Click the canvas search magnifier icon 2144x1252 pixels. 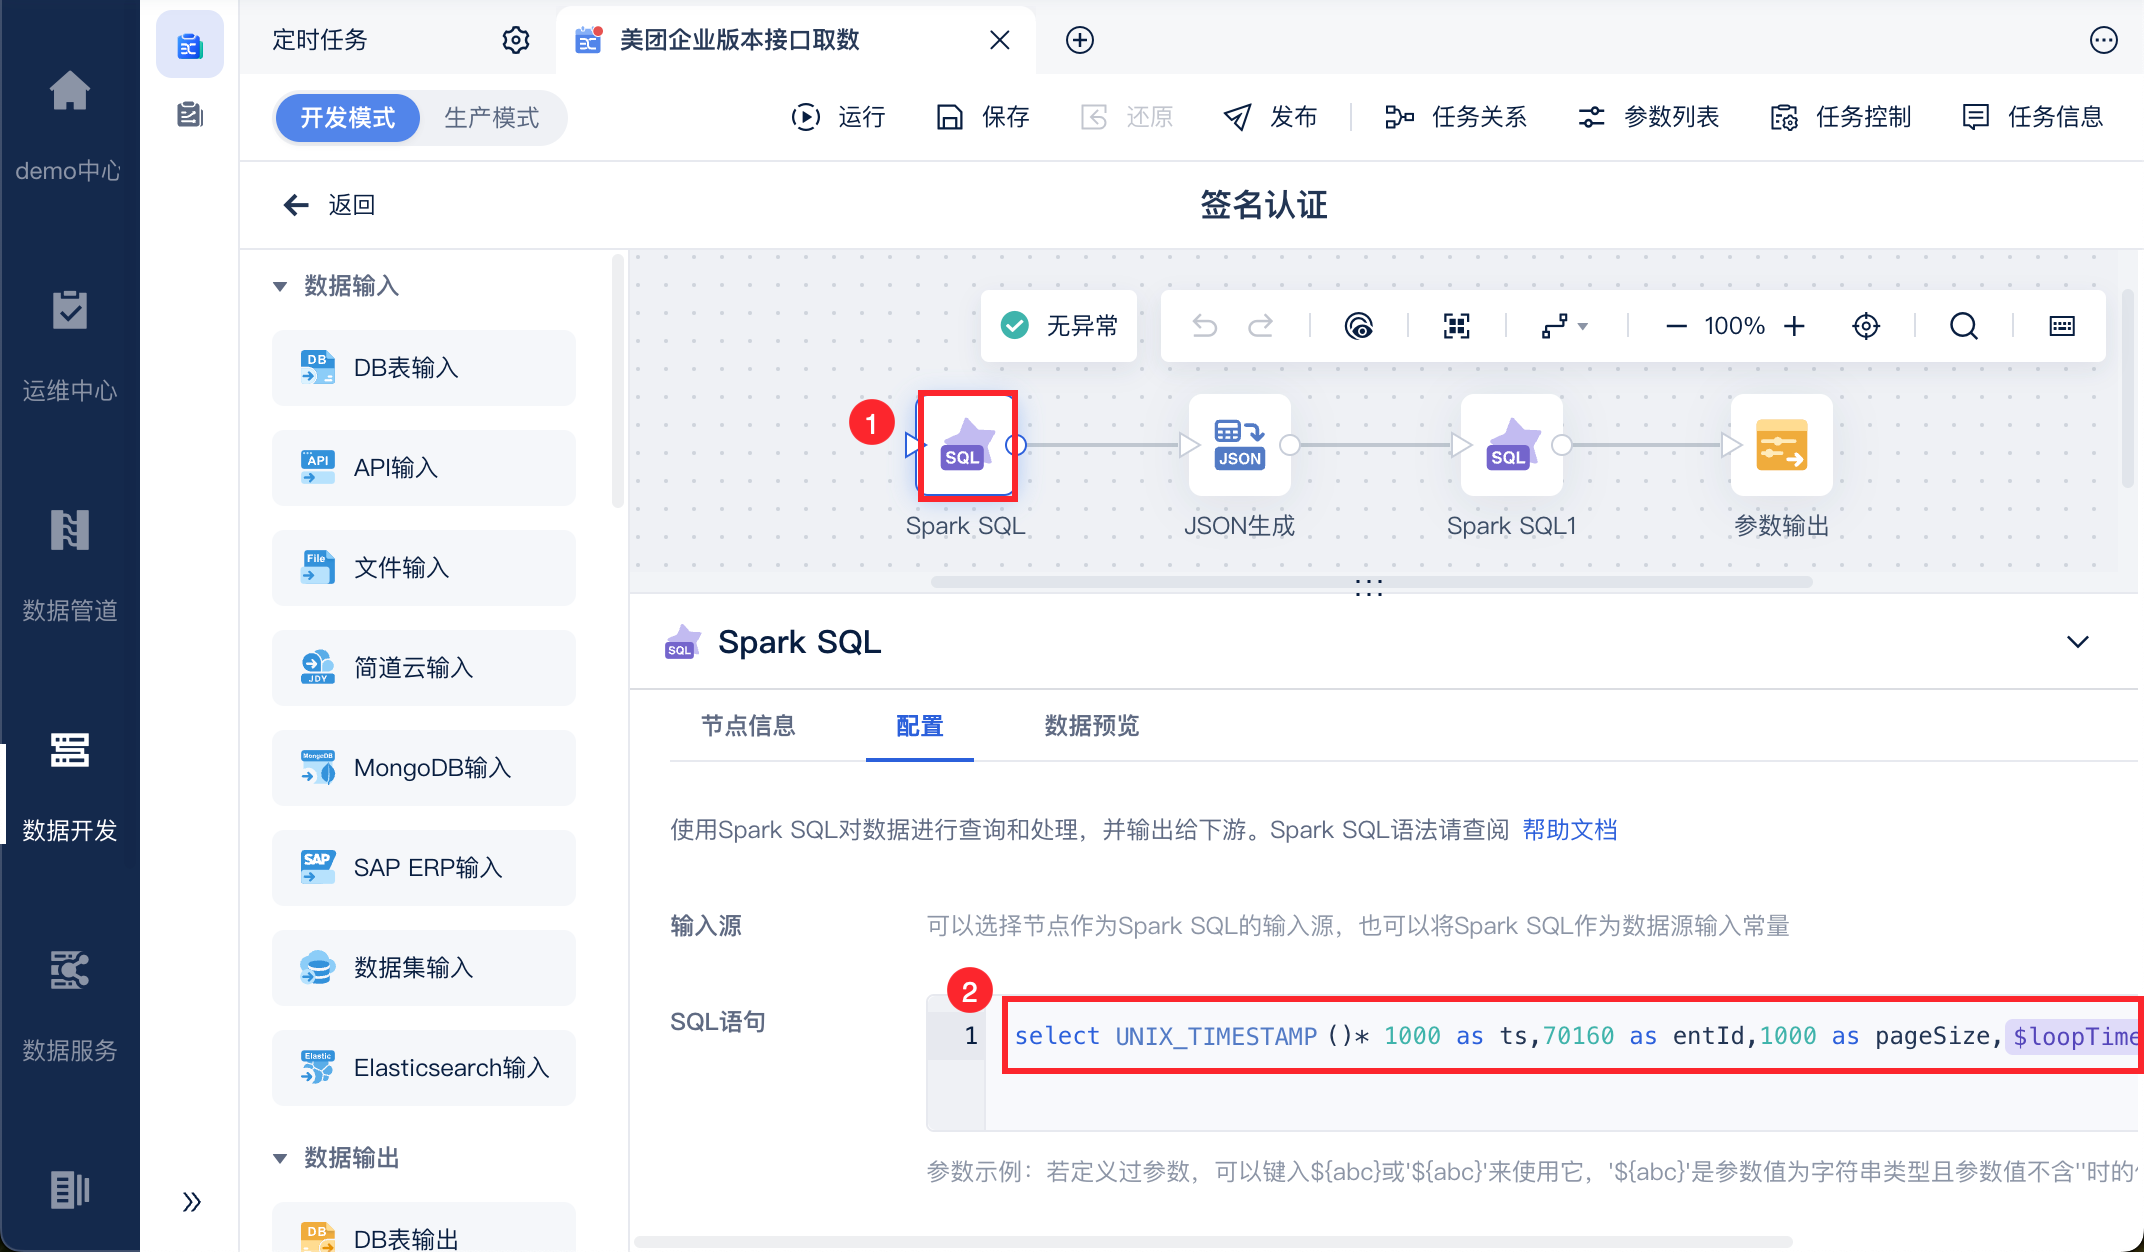[x=1963, y=326]
